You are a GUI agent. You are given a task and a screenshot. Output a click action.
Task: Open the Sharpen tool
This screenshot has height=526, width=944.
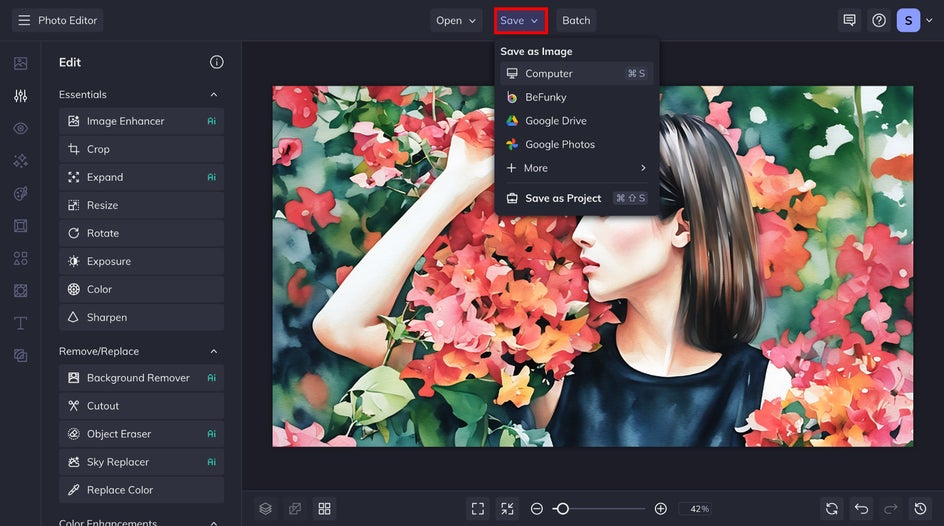[x=141, y=317]
